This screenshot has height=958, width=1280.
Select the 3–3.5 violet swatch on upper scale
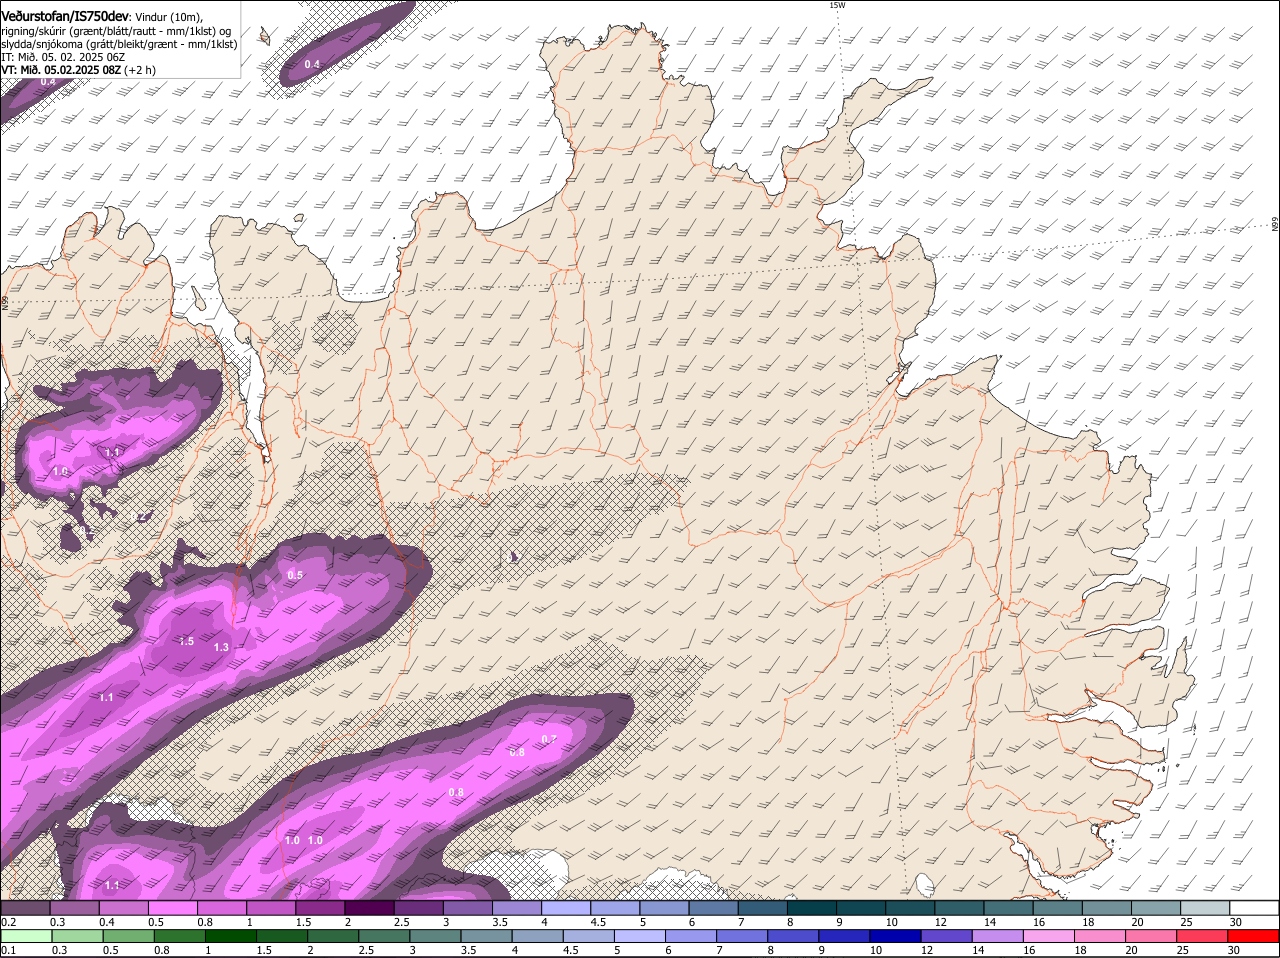pos(469,907)
